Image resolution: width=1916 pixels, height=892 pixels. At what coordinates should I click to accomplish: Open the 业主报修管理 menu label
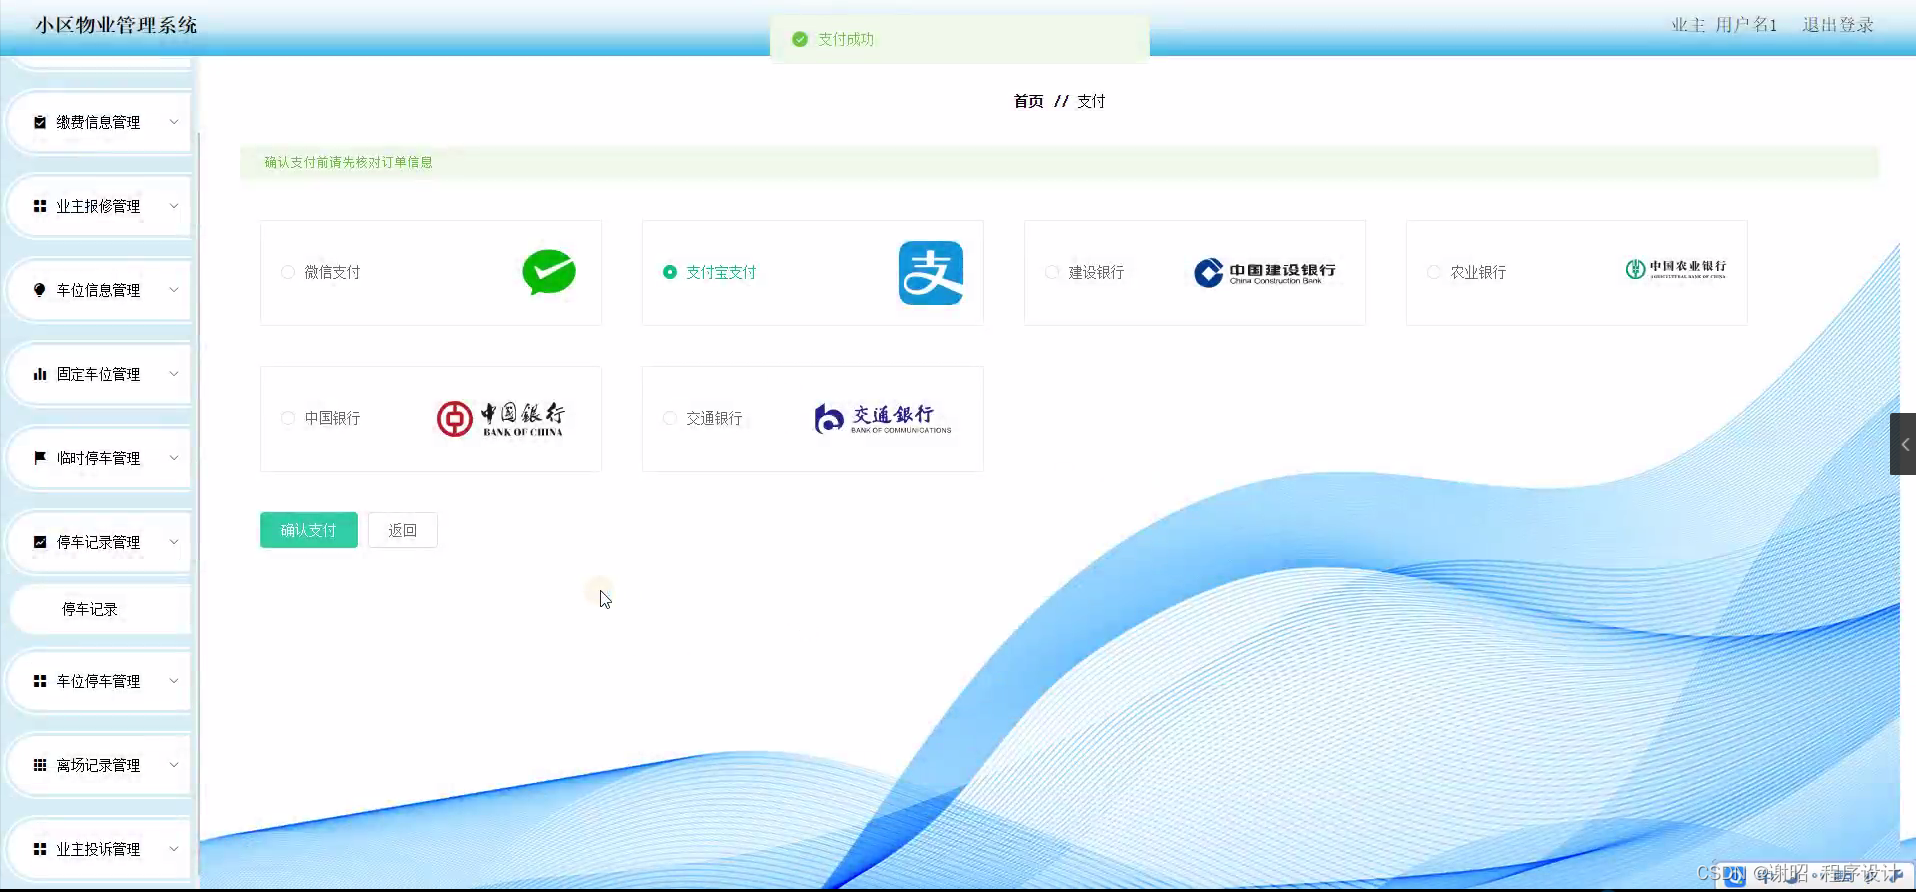click(98, 206)
